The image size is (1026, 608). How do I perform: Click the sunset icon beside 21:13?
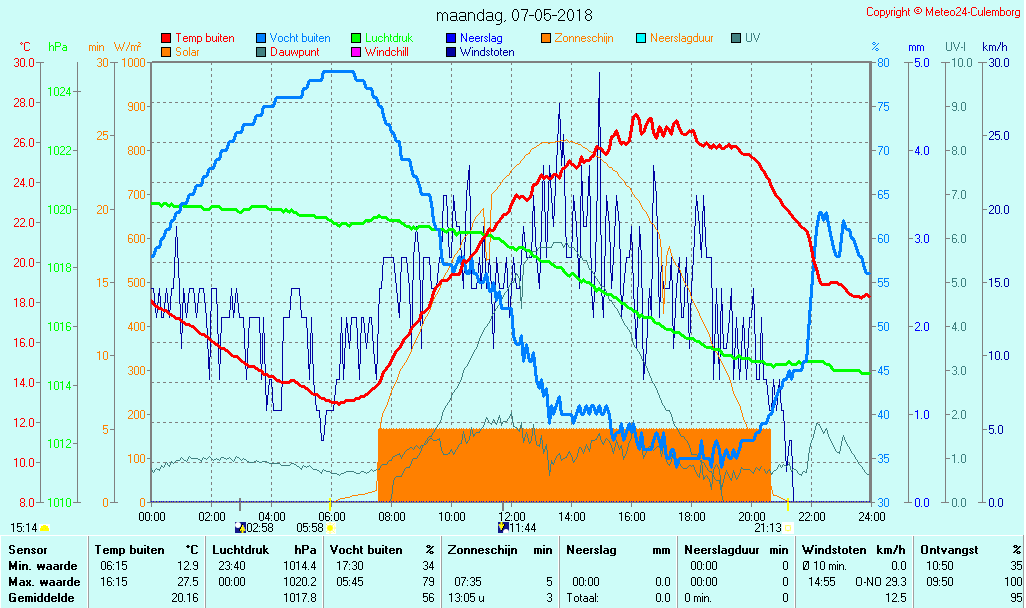[789, 527]
